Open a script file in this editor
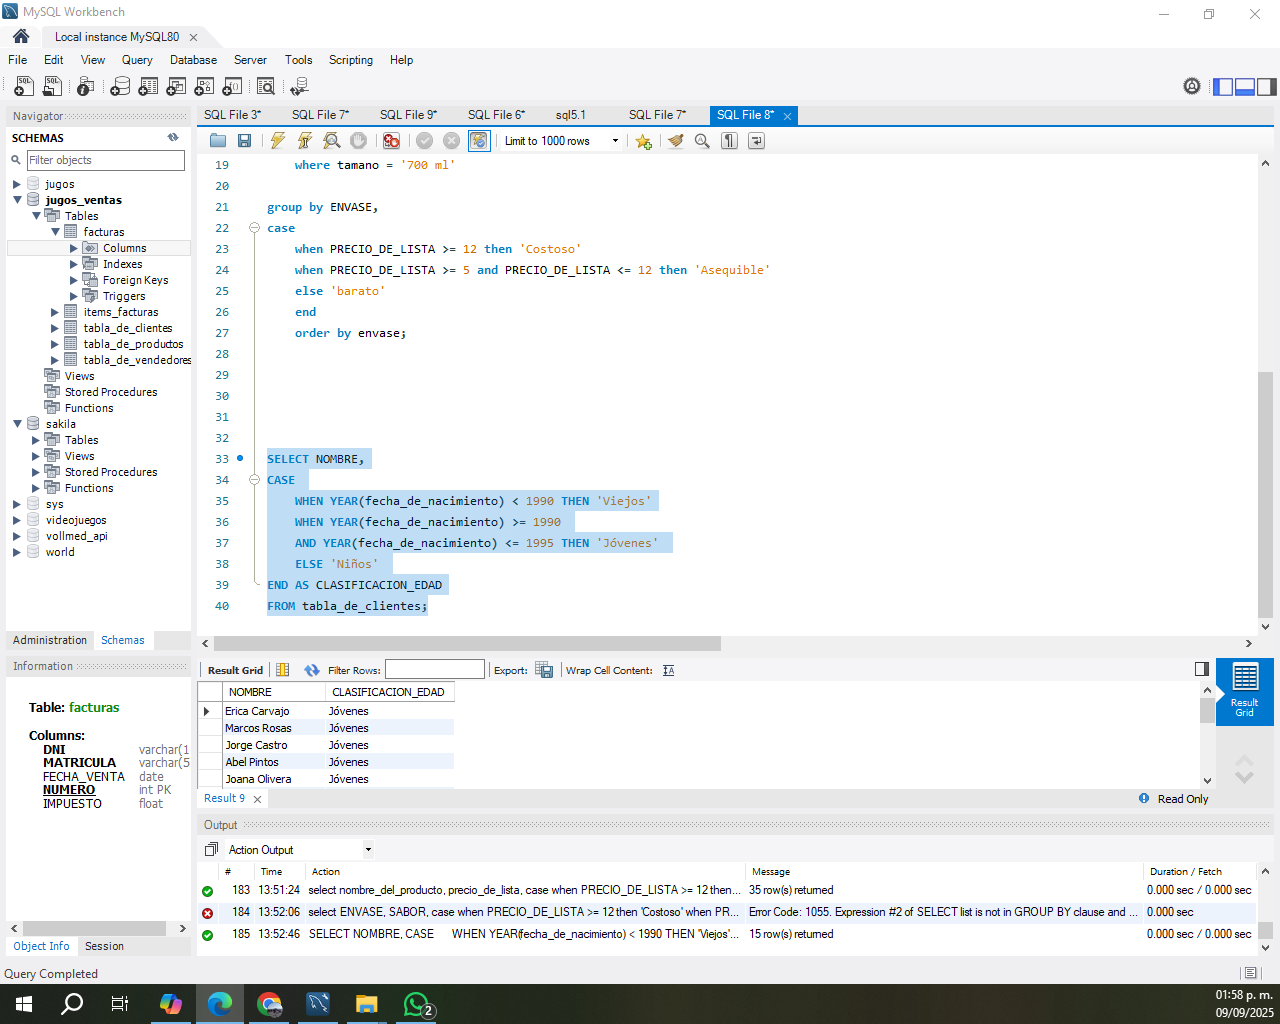This screenshot has height=1024, width=1280. [x=218, y=141]
